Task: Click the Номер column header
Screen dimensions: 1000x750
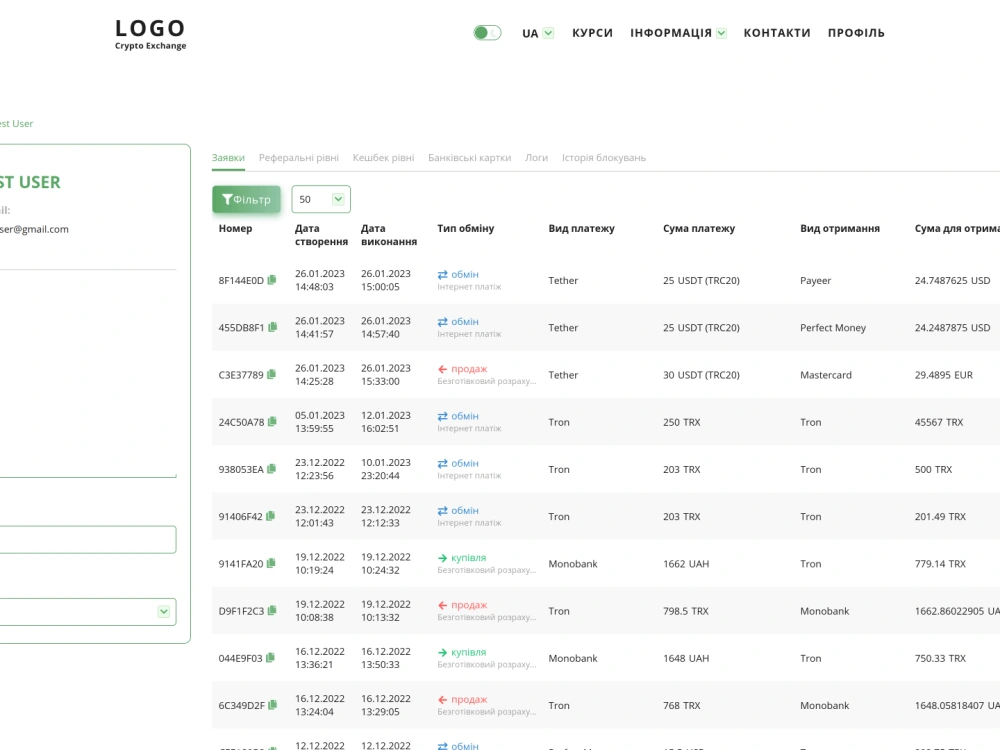Action: (x=235, y=228)
